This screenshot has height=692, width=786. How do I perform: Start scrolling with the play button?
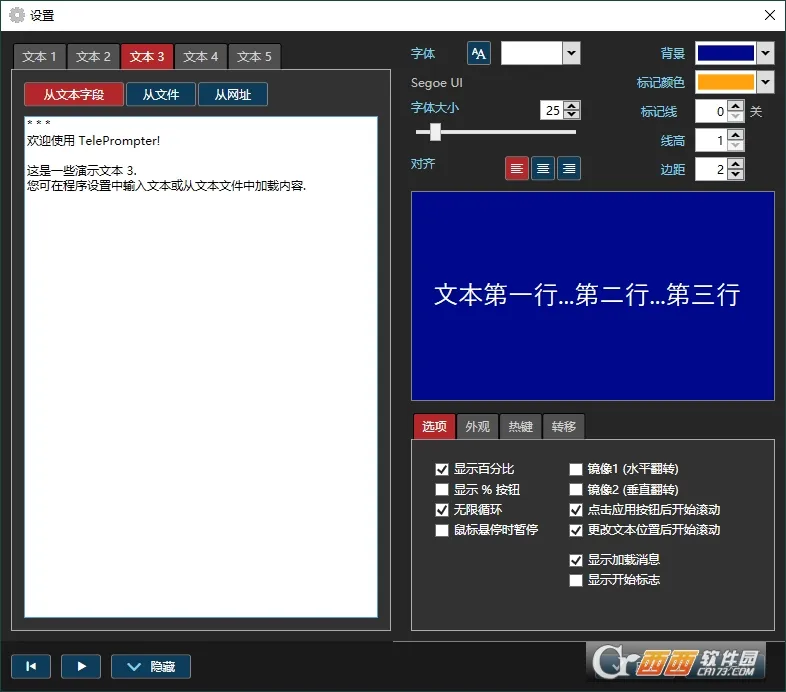[81, 666]
